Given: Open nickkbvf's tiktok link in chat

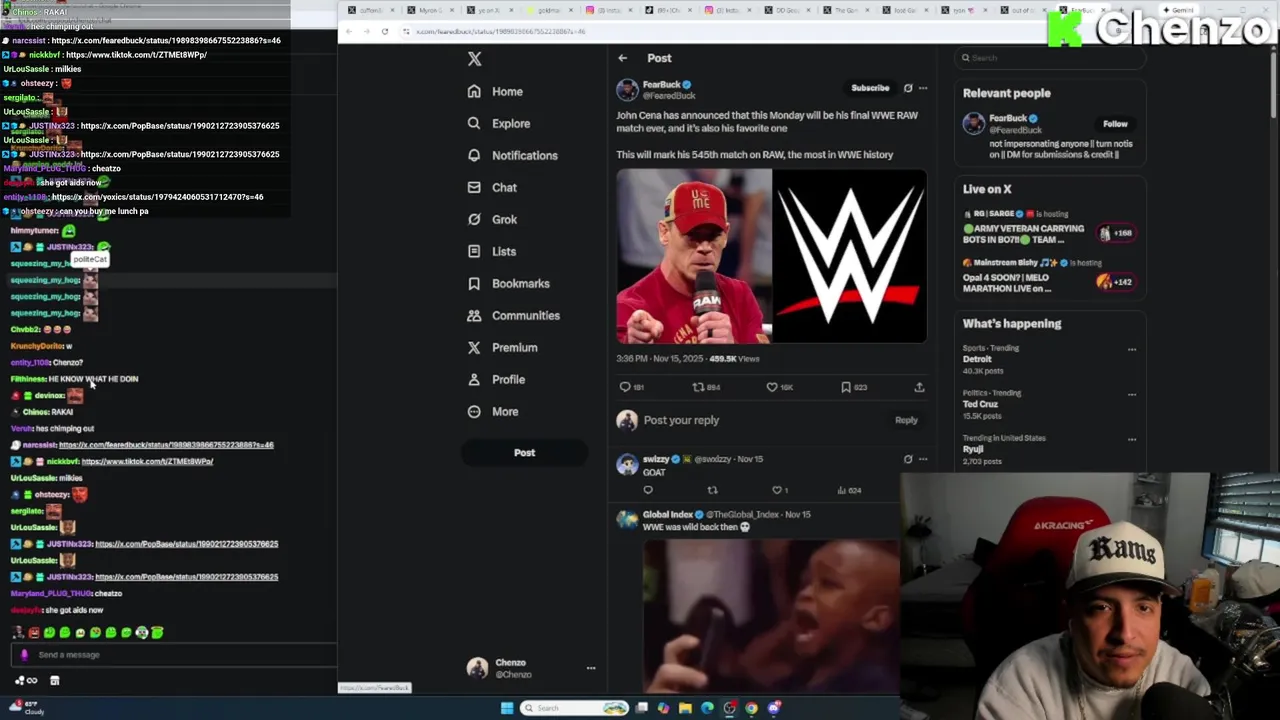Looking at the screenshot, I should click(147, 461).
